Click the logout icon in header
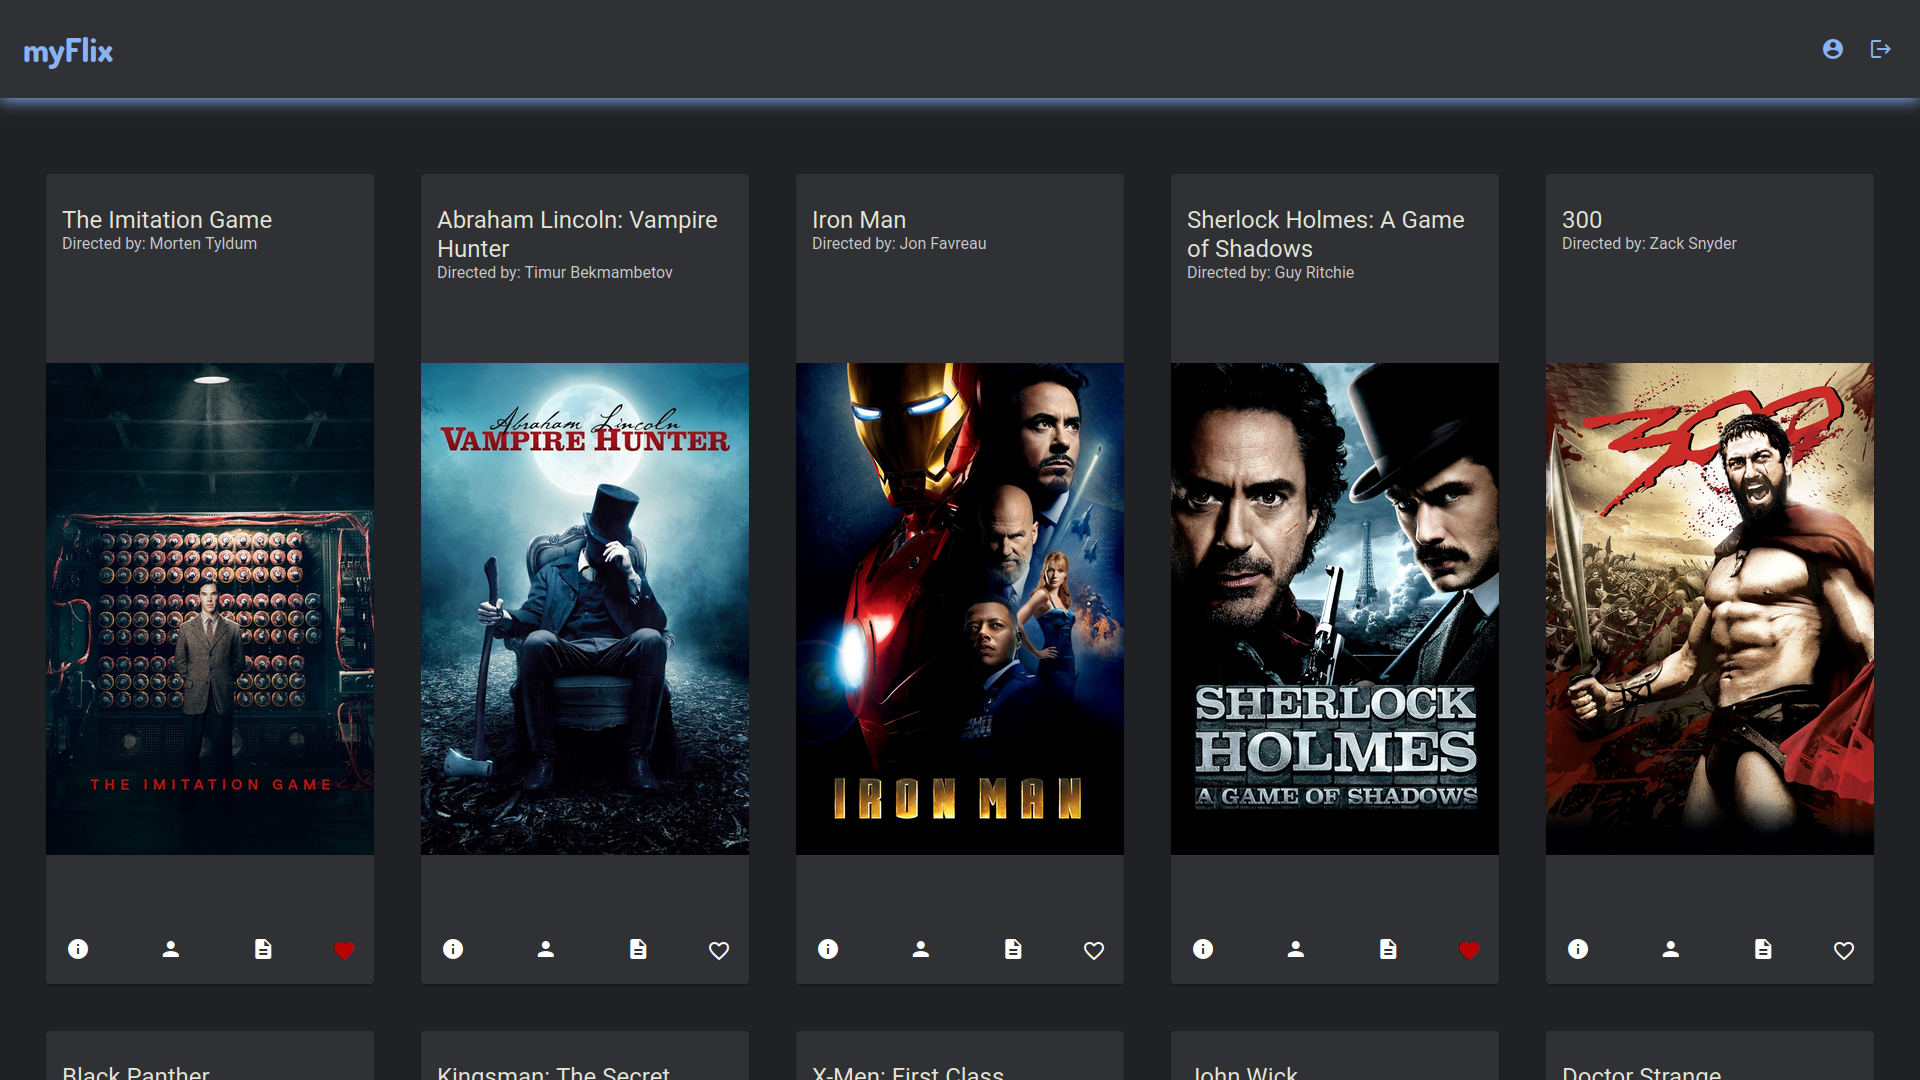Image resolution: width=1920 pixels, height=1080 pixels. (x=1880, y=49)
